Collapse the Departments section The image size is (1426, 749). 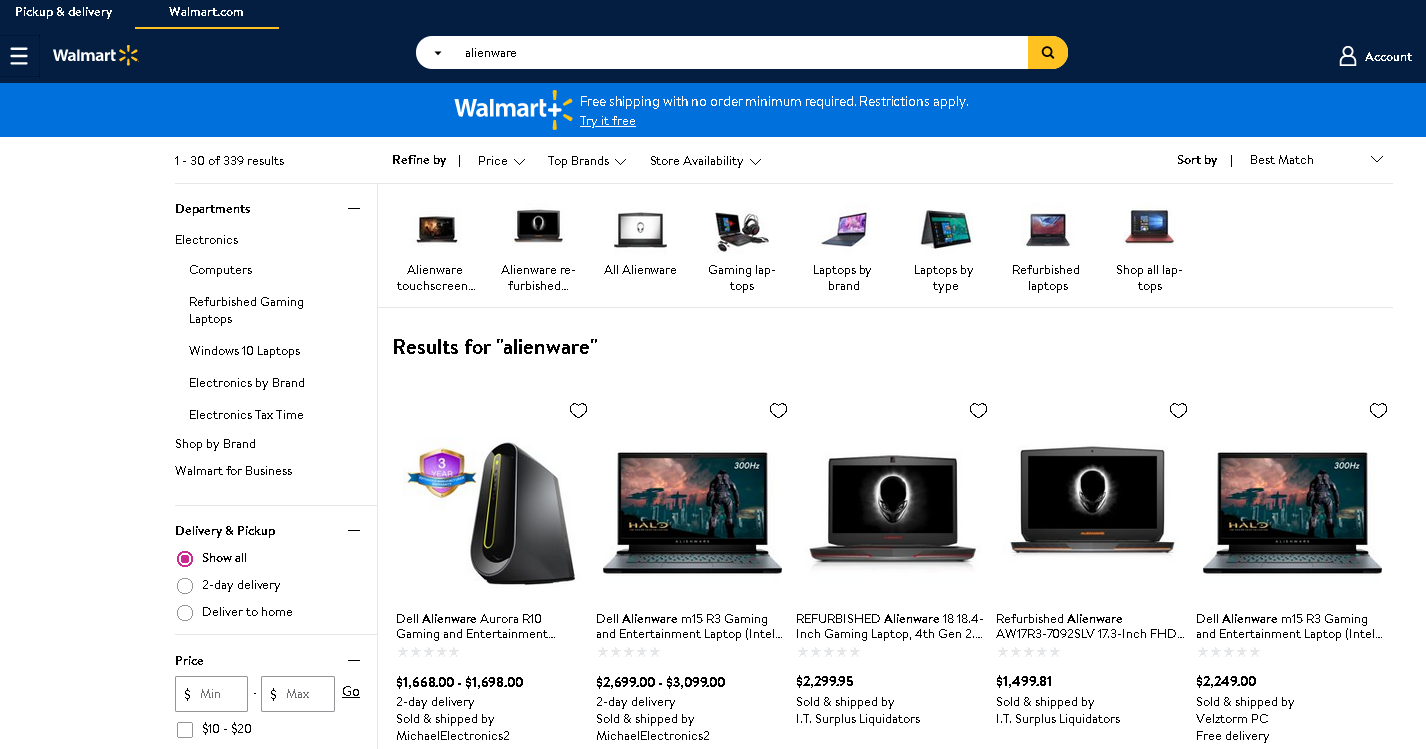353,209
